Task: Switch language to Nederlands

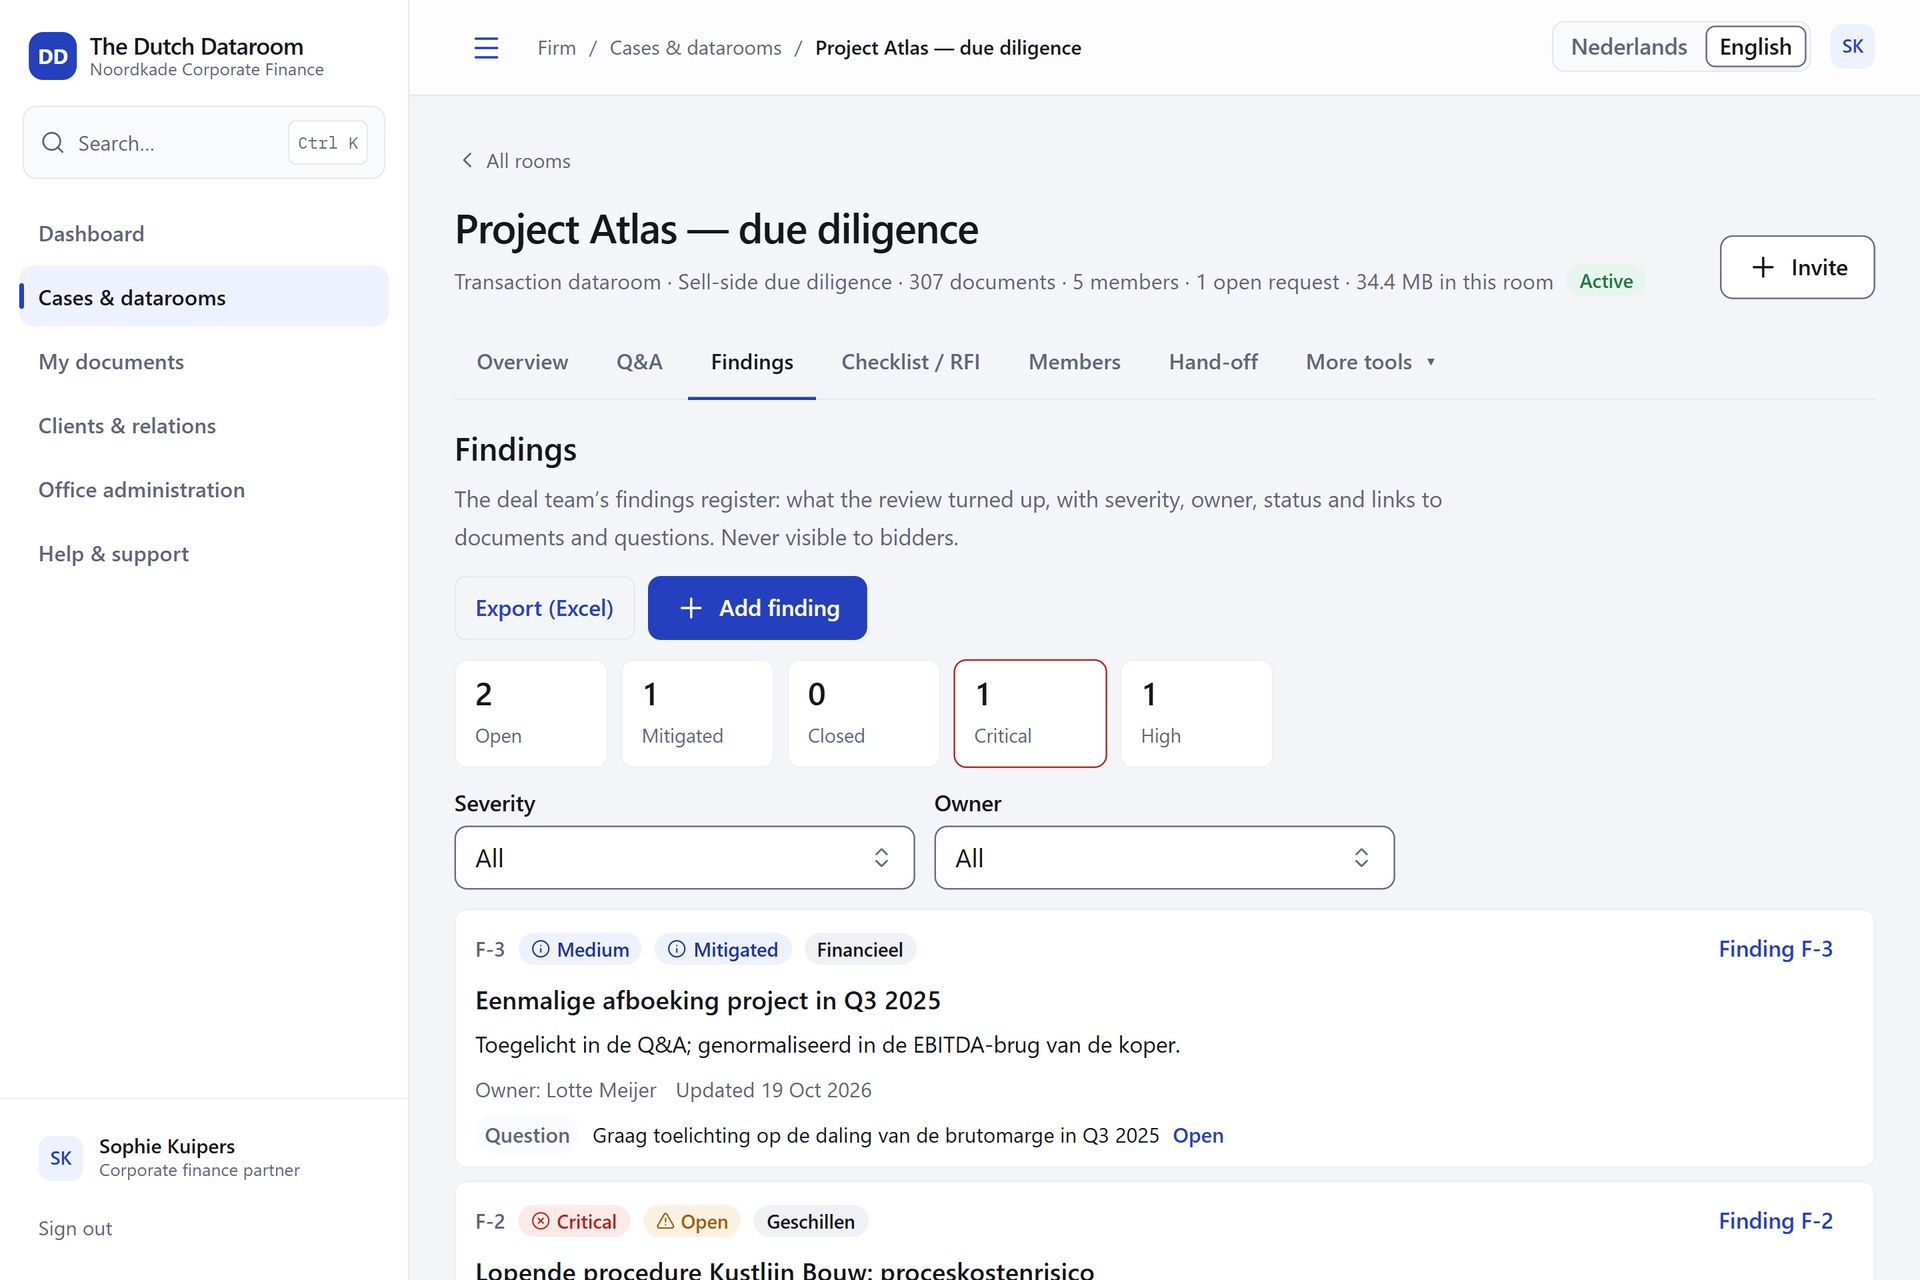Action: tap(1629, 47)
